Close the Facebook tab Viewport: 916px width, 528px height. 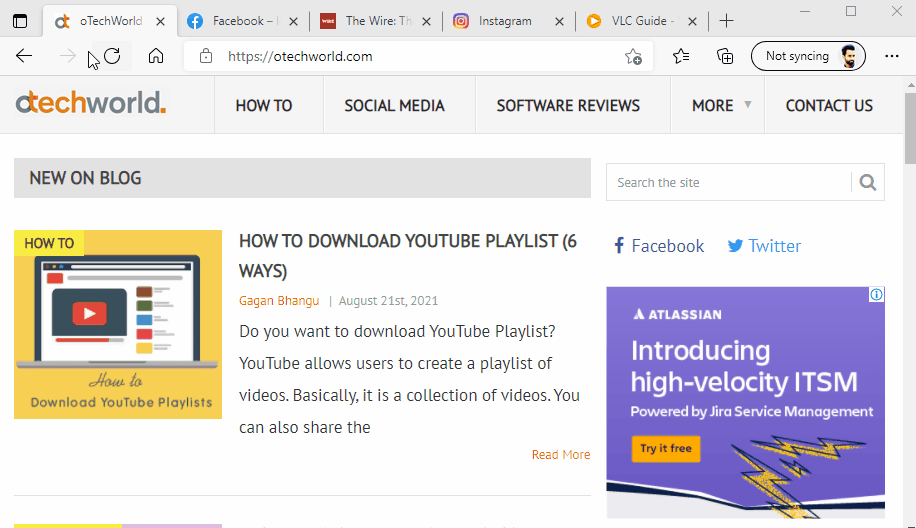click(x=293, y=22)
